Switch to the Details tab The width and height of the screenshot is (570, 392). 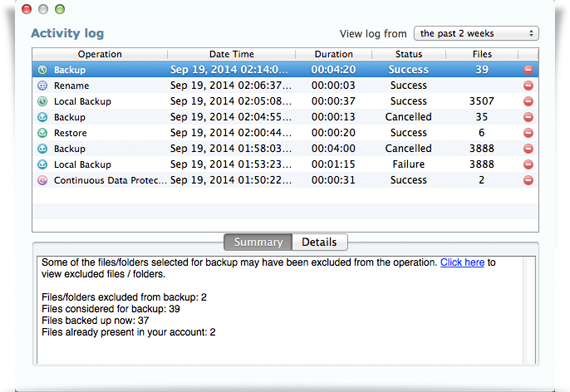coord(319,242)
